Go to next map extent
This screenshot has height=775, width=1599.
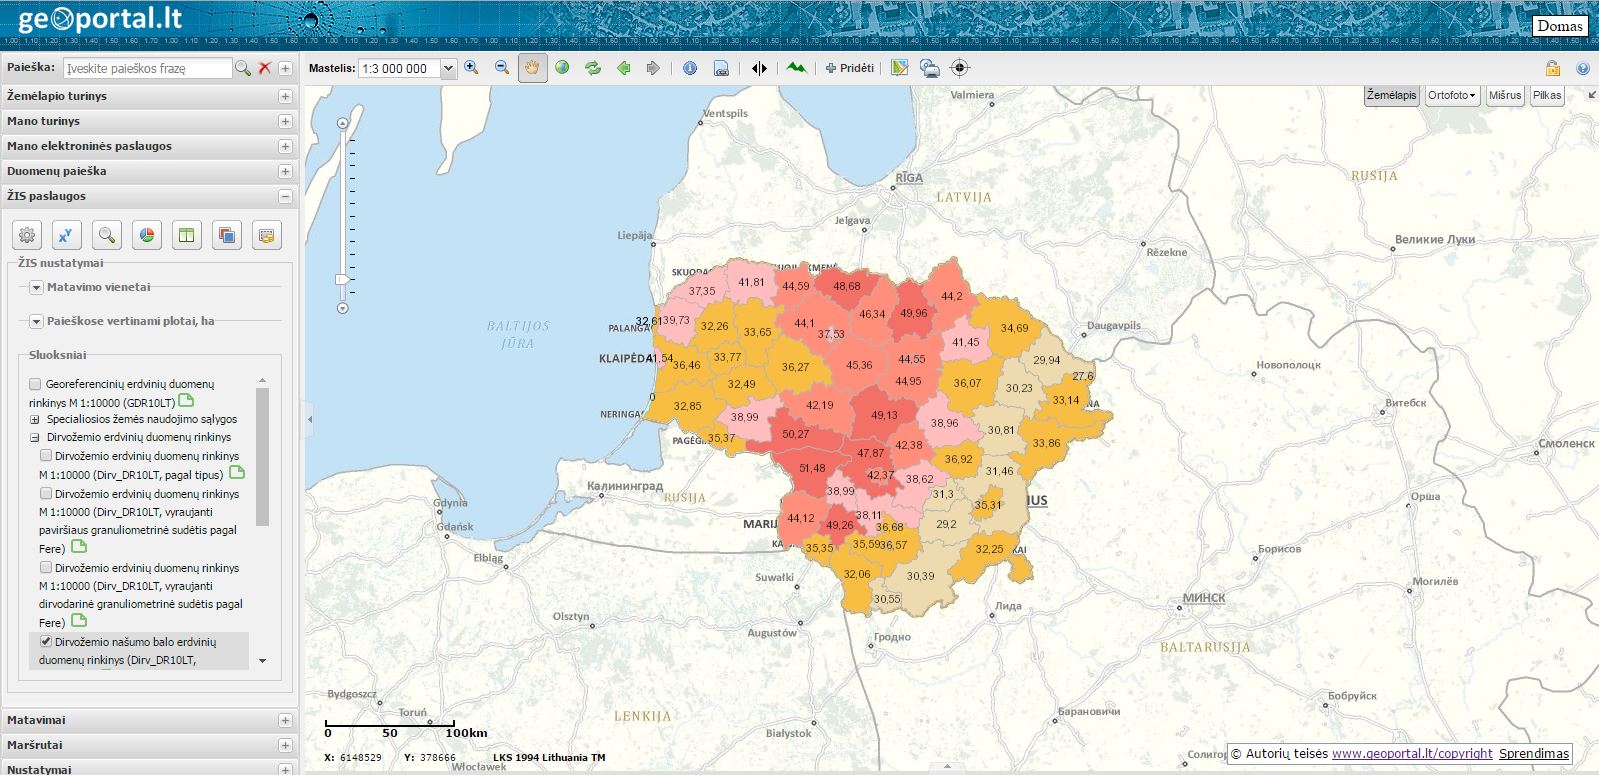coord(653,68)
